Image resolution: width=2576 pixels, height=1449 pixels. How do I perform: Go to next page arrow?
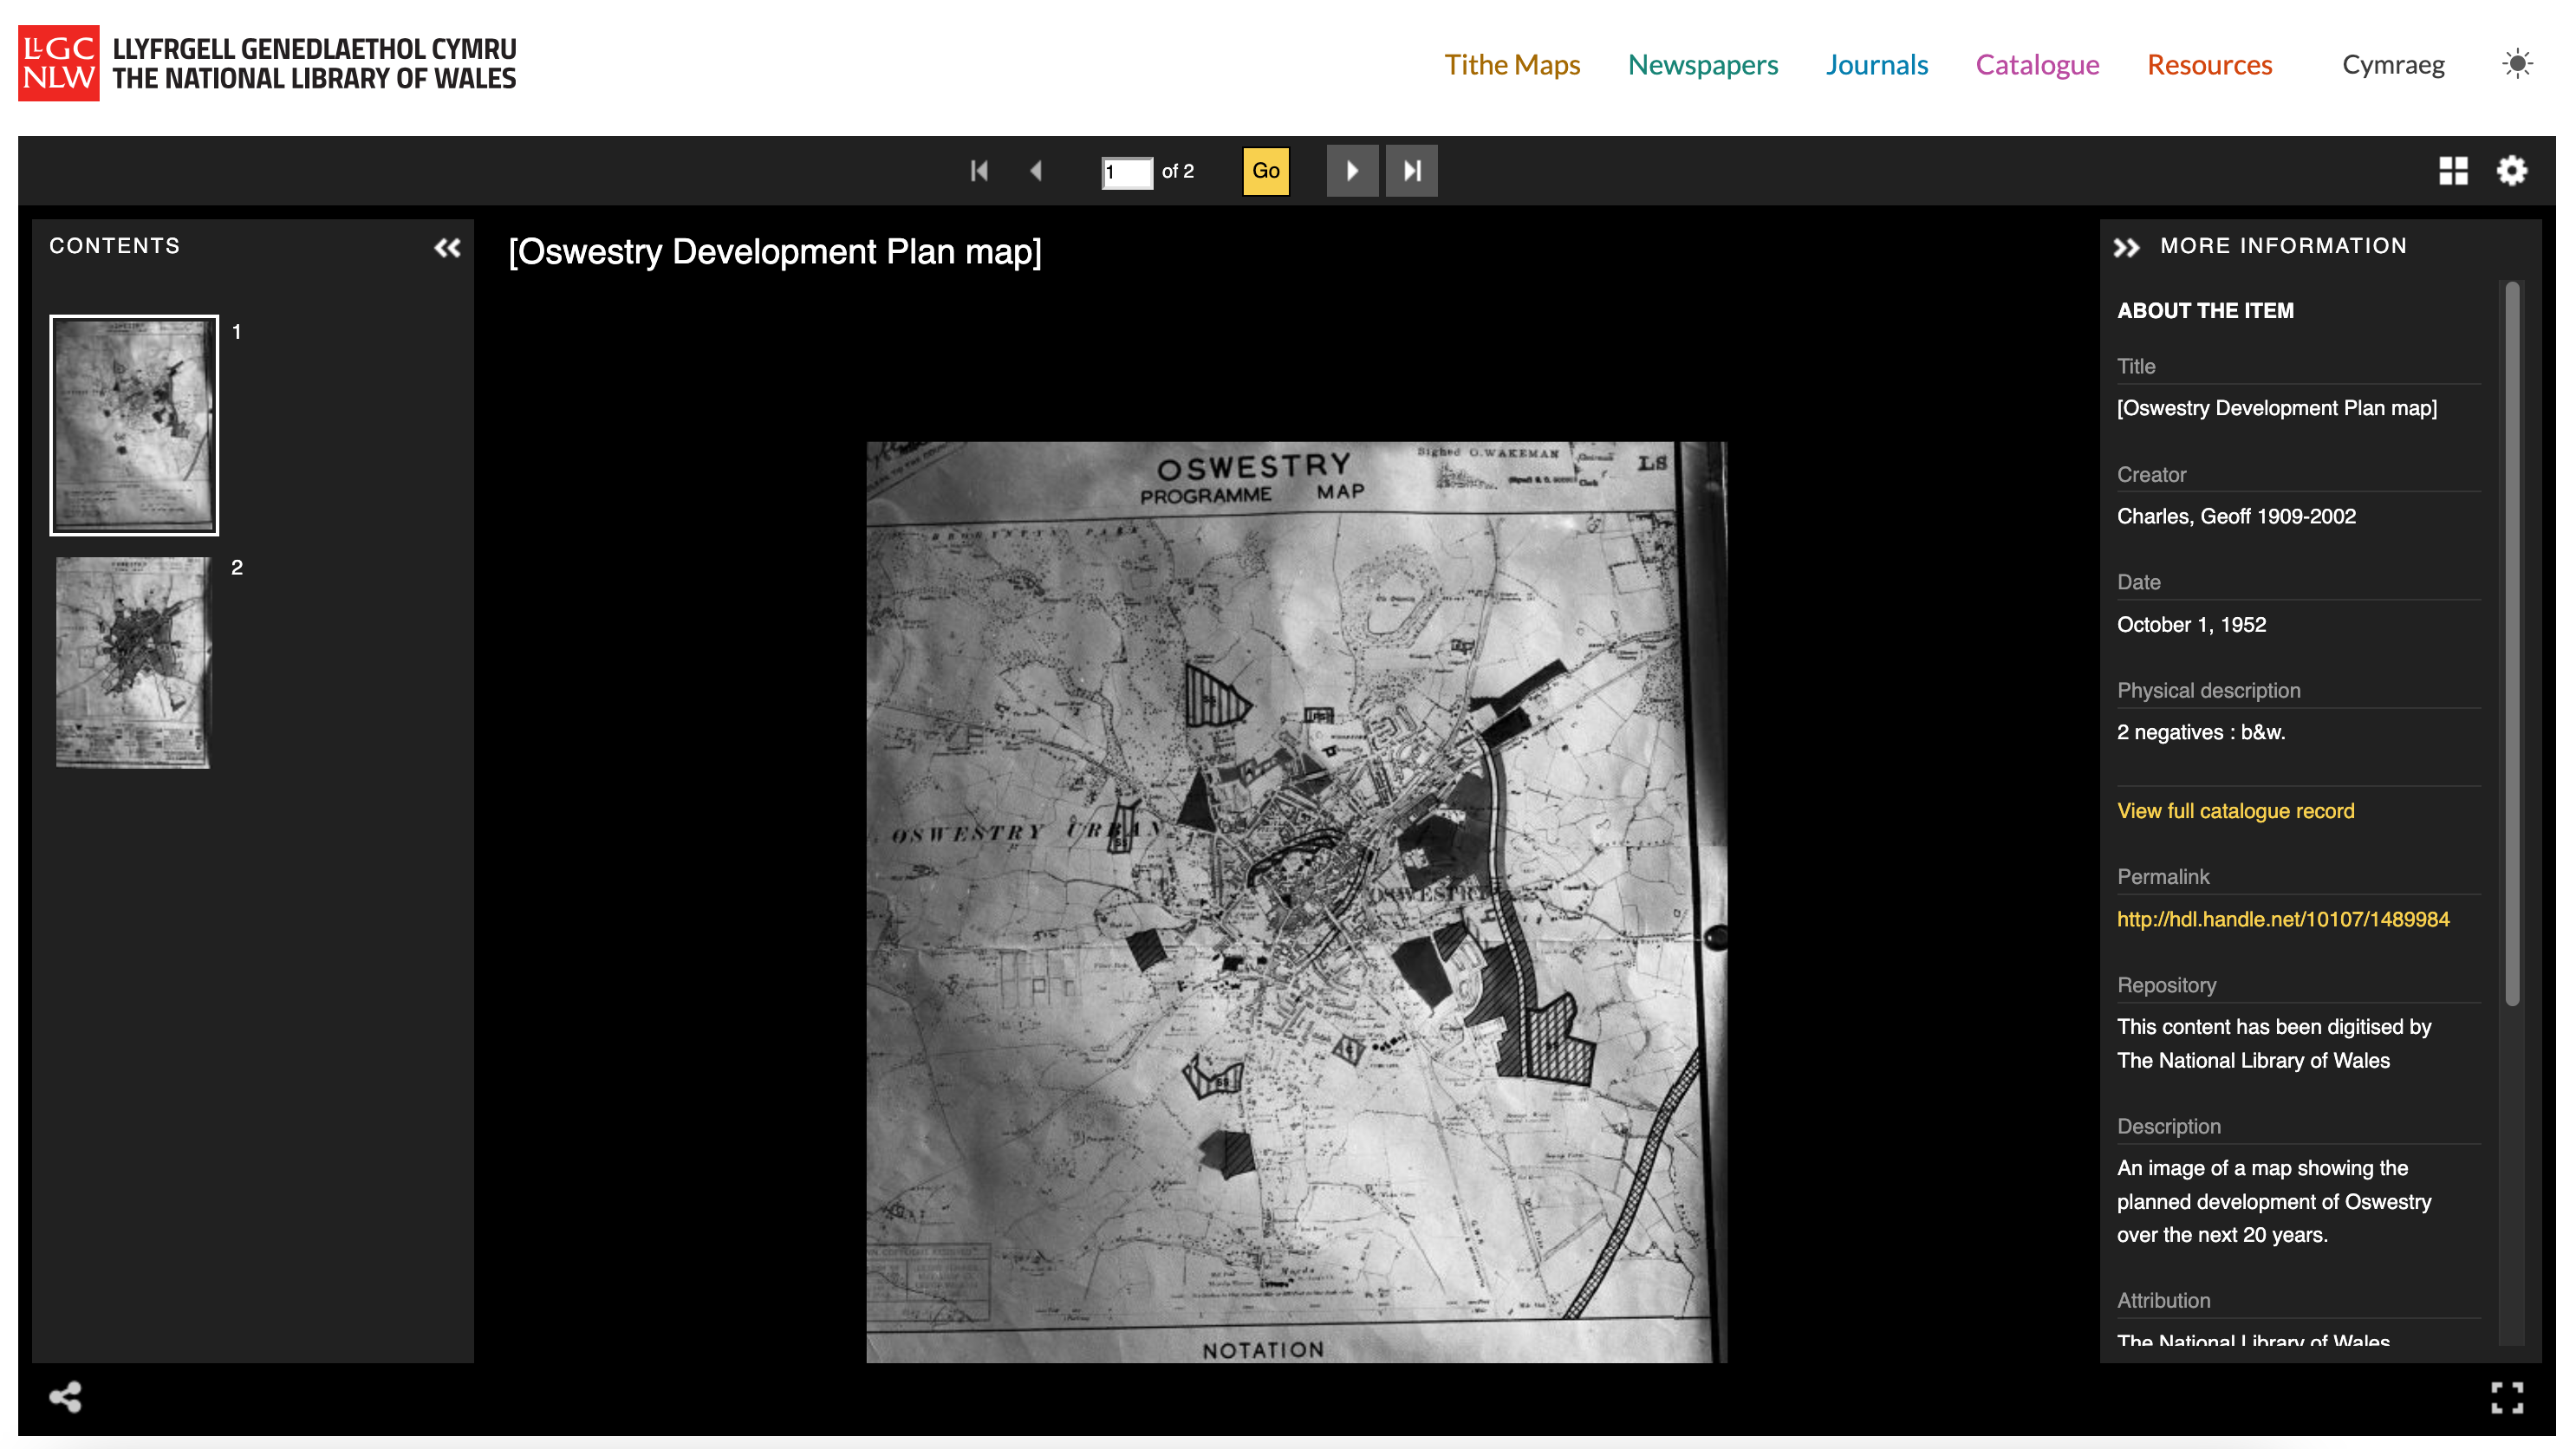[1352, 171]
